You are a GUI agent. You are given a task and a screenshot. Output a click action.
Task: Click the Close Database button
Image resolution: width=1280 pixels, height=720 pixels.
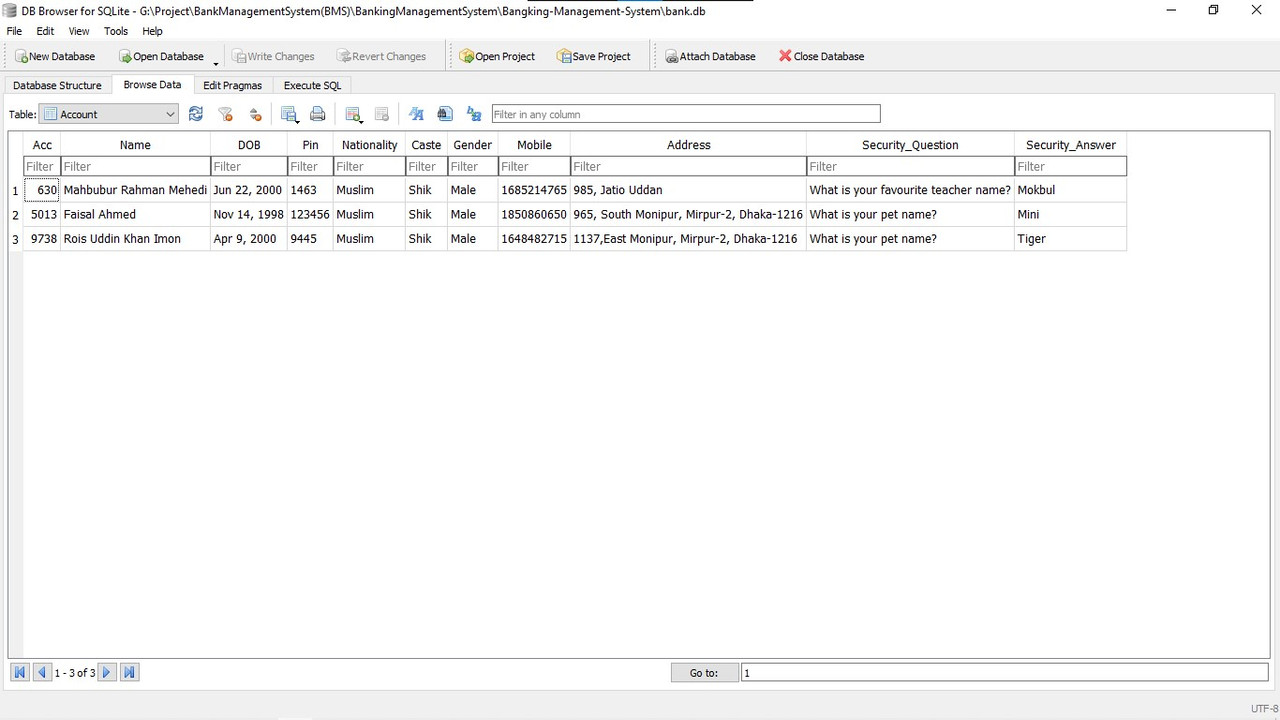pyautogui.click(x=821, y=57)
